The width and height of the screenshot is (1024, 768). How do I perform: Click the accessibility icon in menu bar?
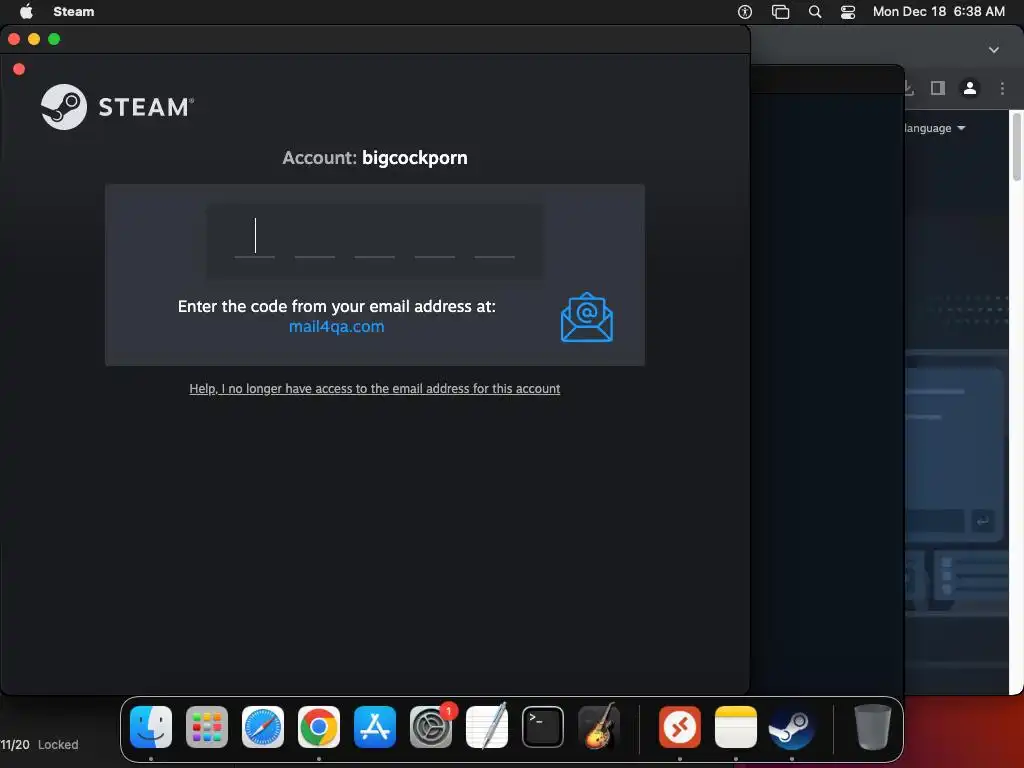click(744, 12)
